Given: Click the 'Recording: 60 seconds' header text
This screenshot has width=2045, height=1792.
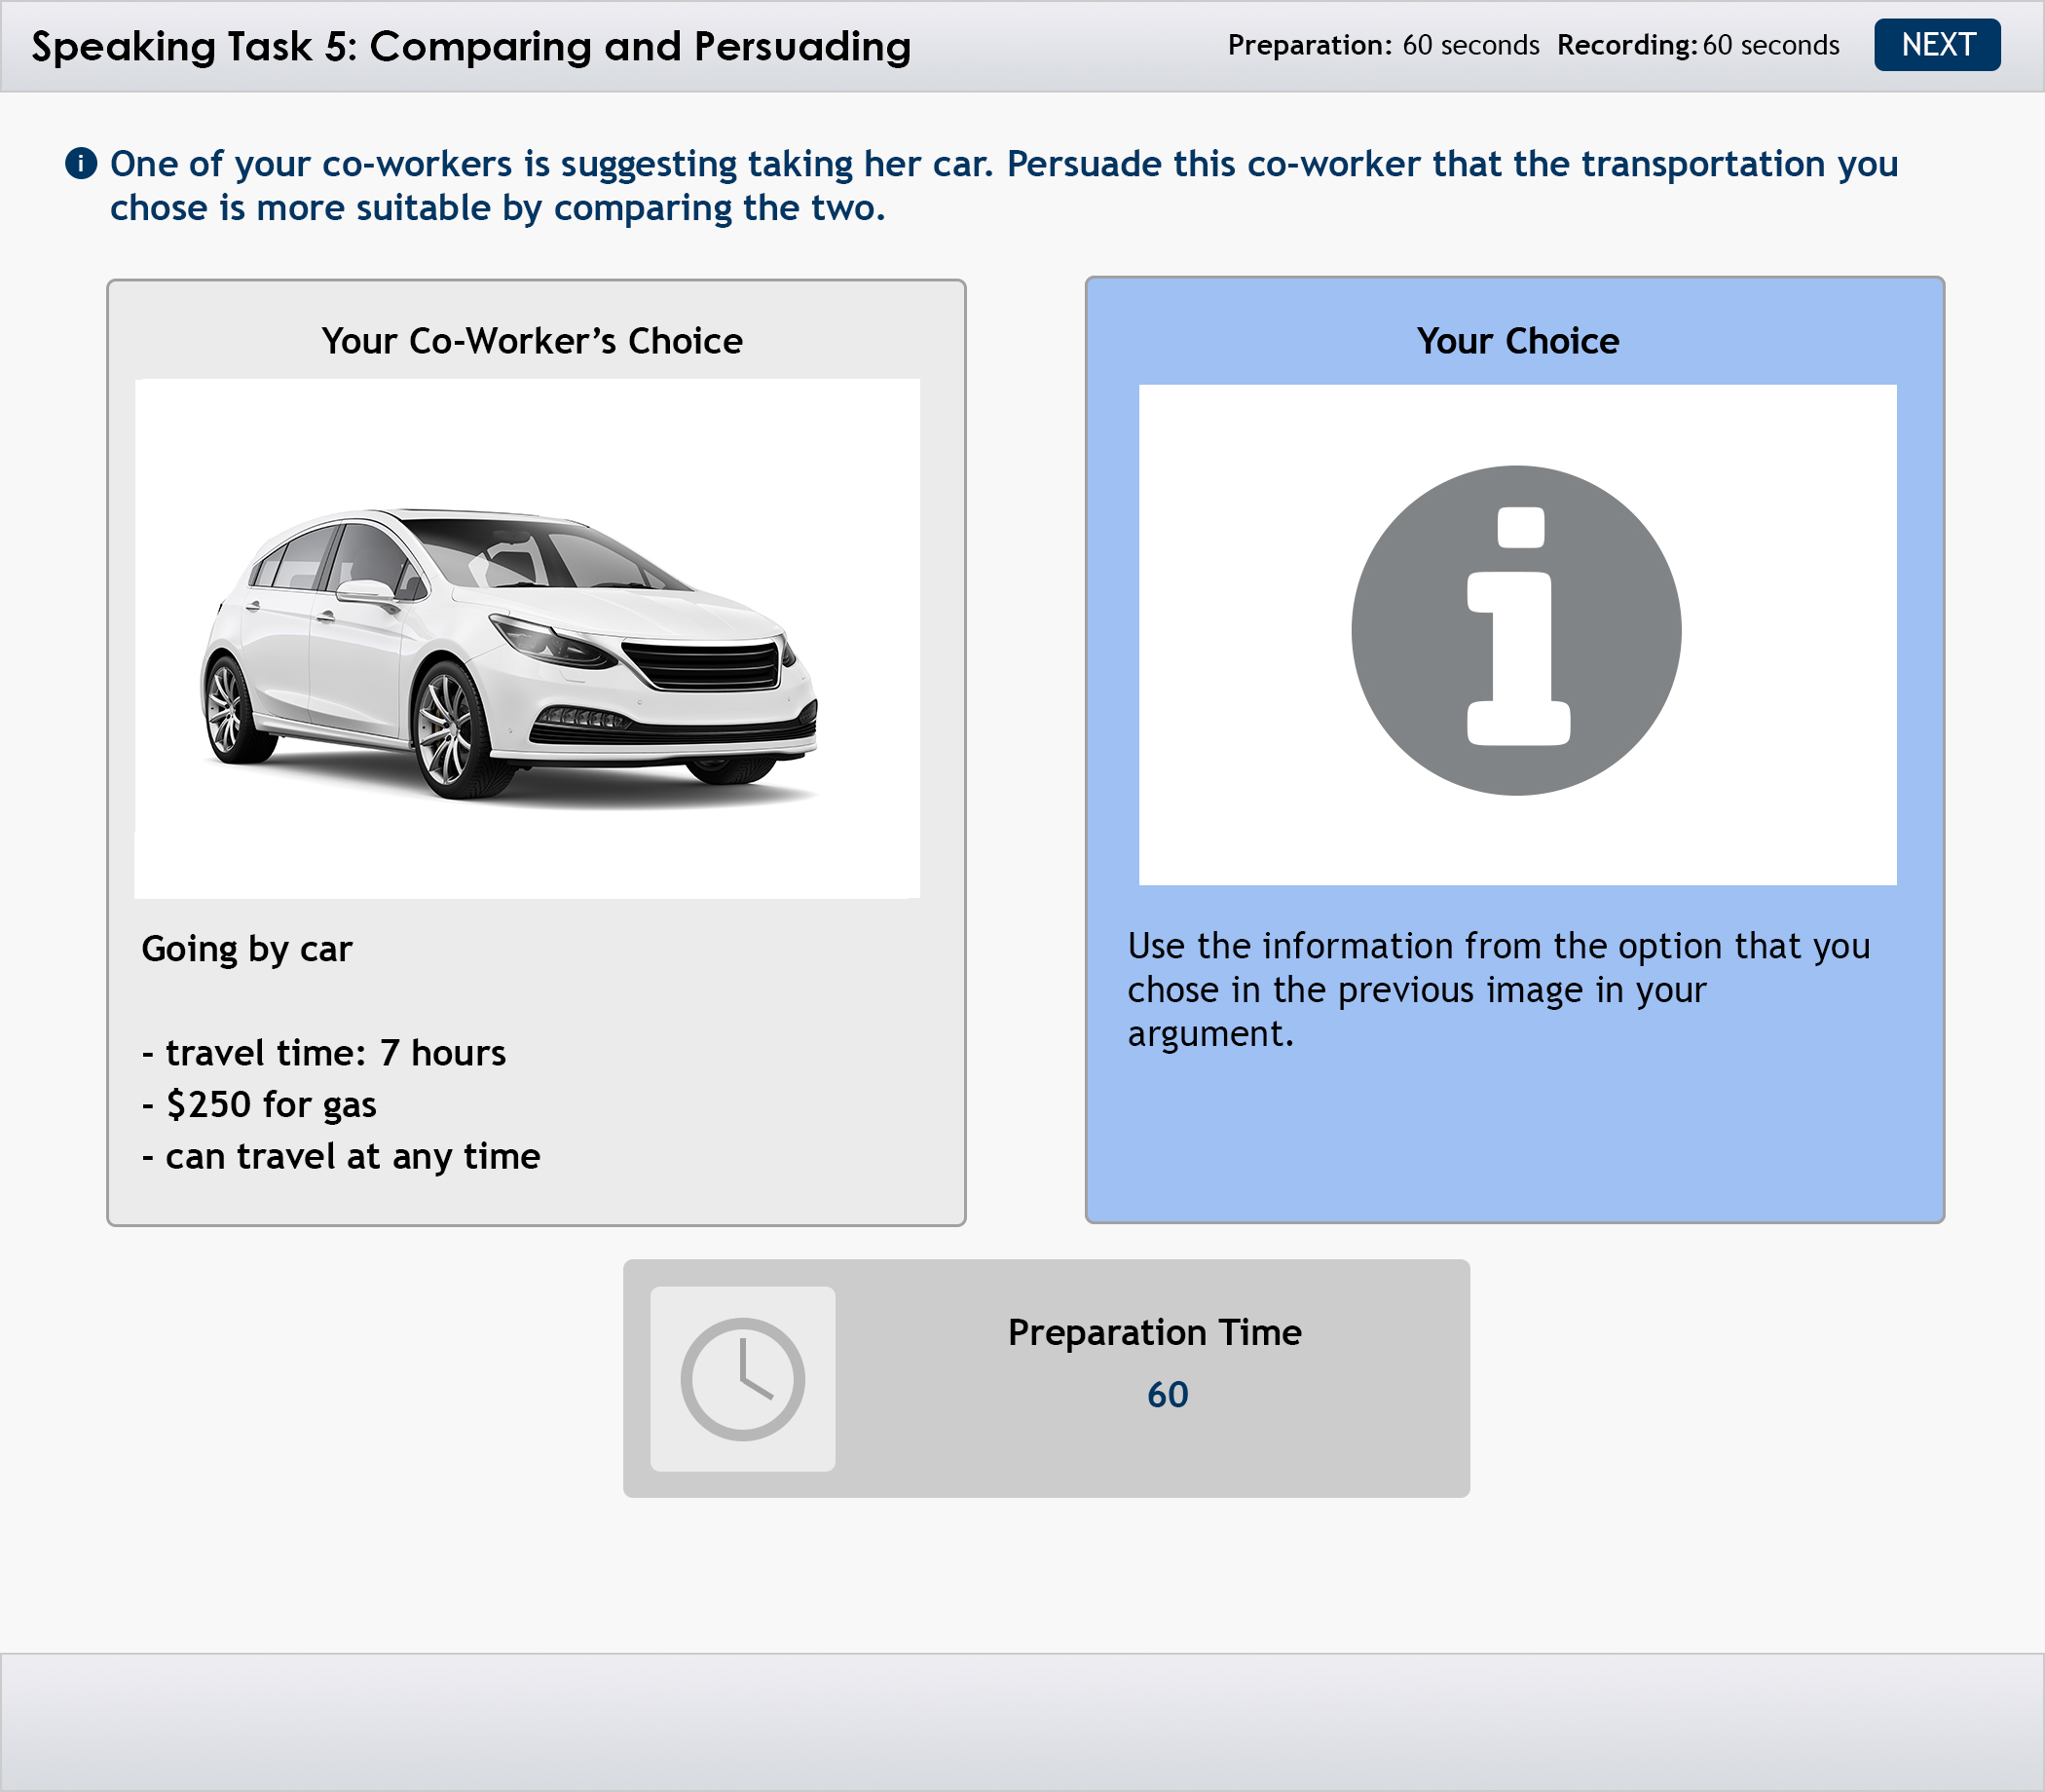Looking at the screenshot, I should tap(1697, 45).
